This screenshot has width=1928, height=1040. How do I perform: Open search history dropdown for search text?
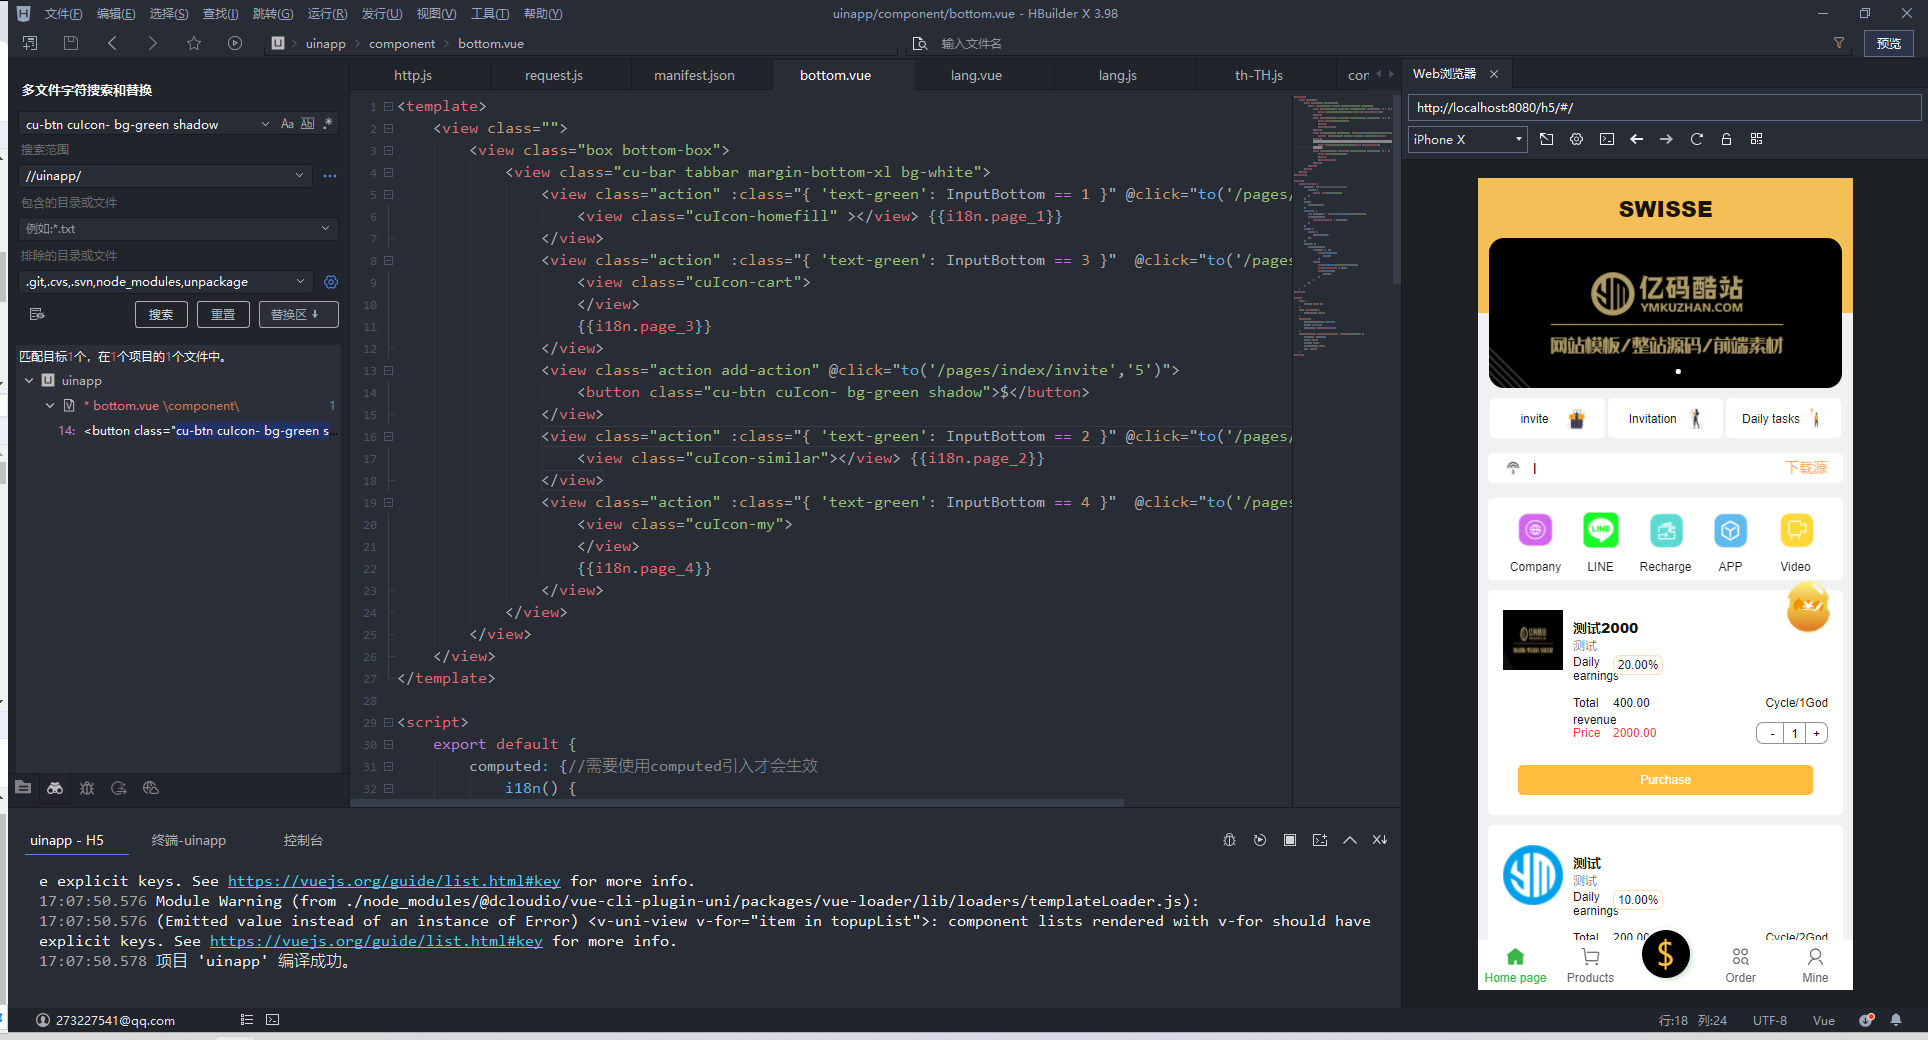pos(265,124)
